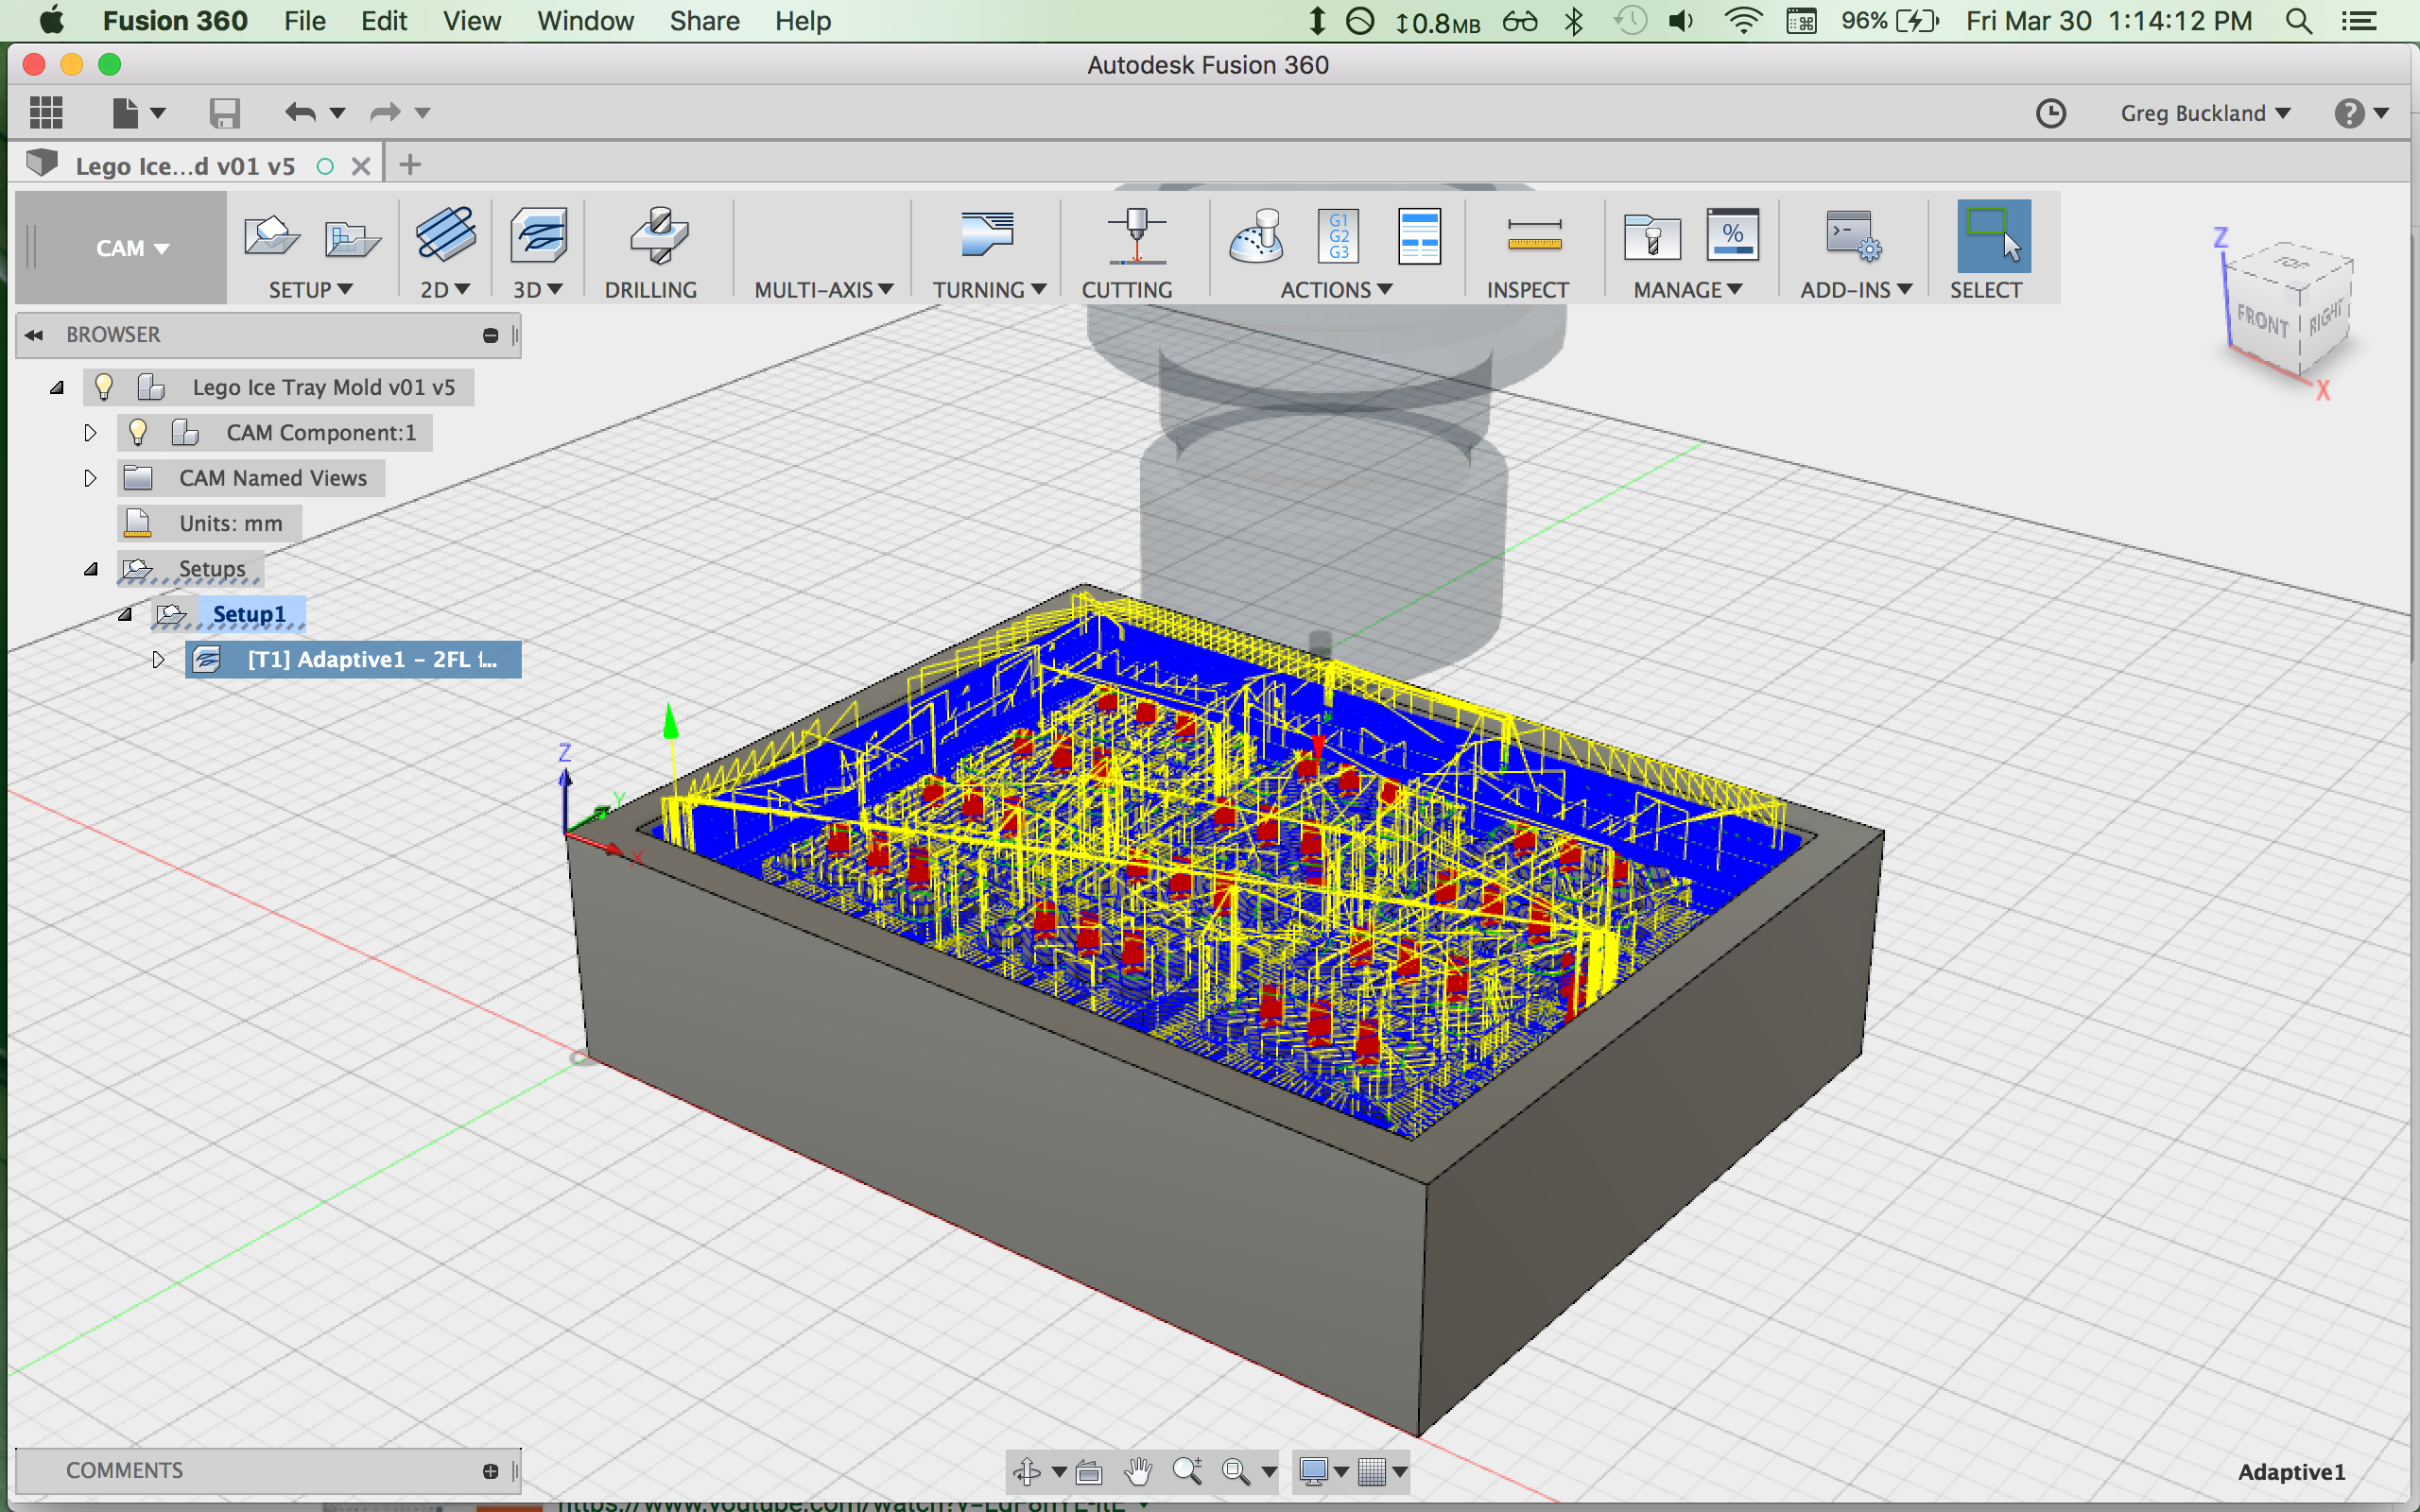
Task: Redo with the forward arrow icon
Action: 385,112
